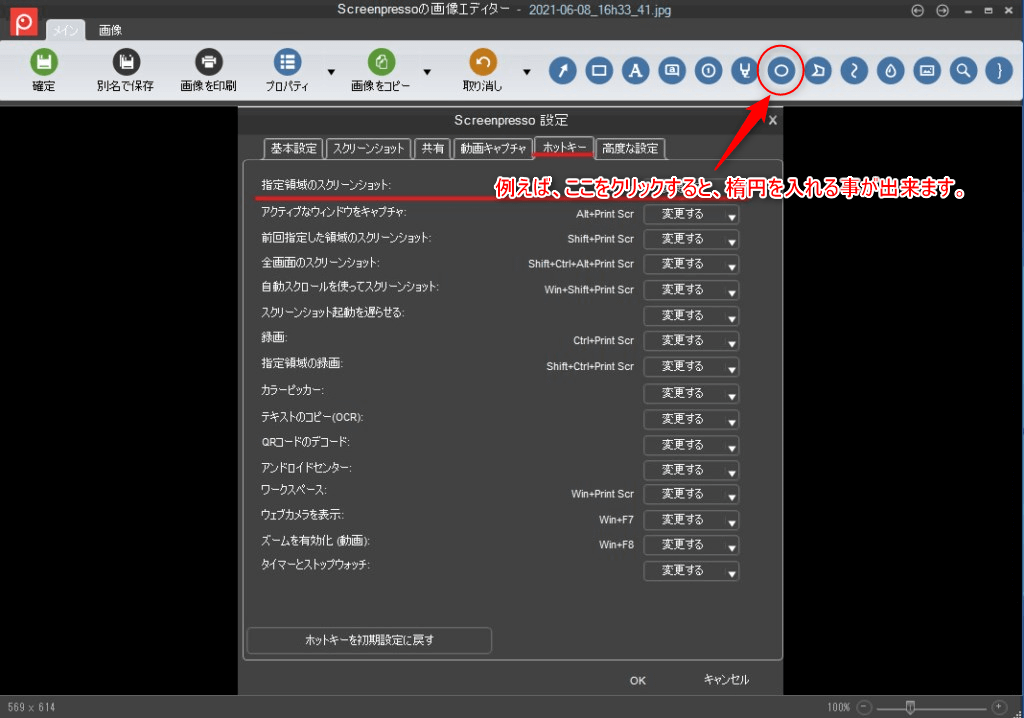Expand the 画像をコピー dropdown arrow

(x=427, y=72)
